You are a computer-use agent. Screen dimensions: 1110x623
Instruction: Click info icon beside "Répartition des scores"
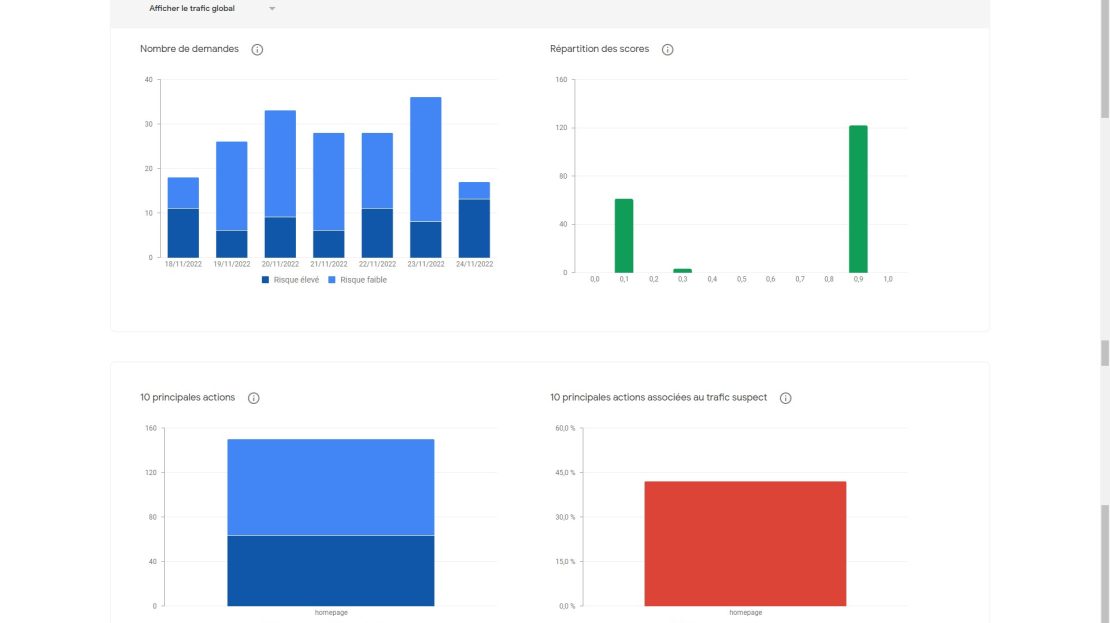(668, 50)
